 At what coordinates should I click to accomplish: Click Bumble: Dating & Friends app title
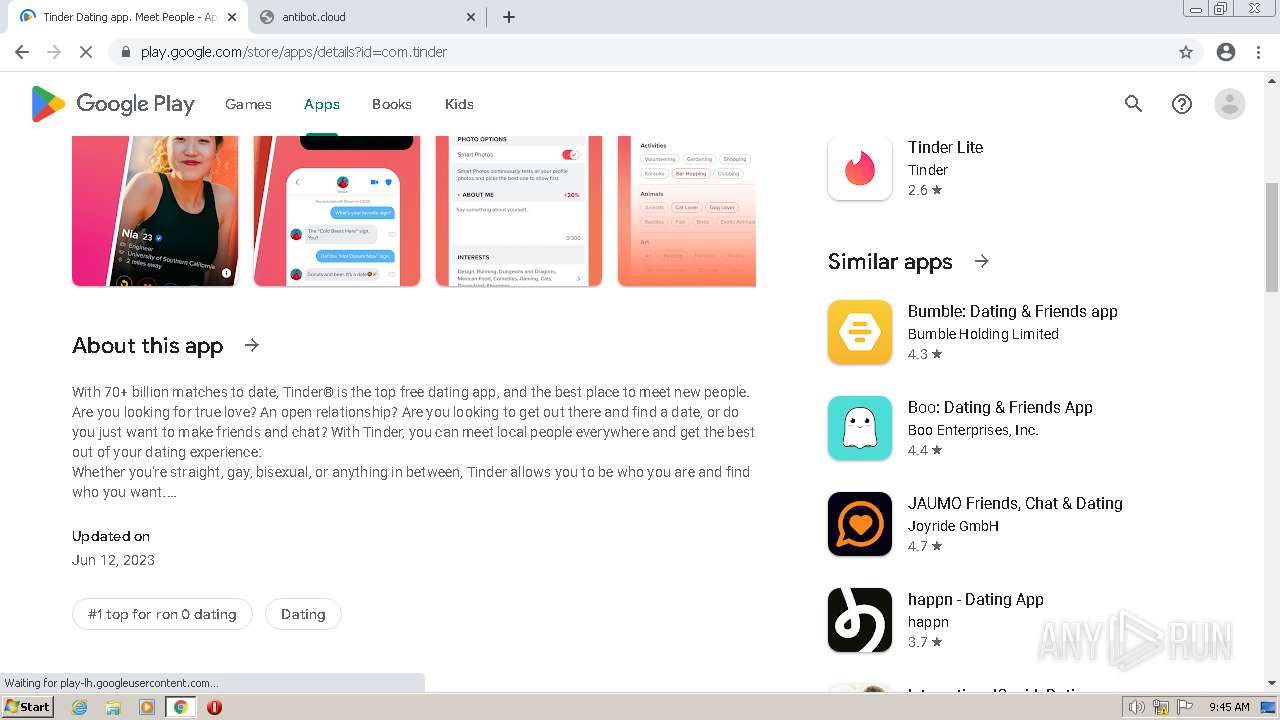tap(1013, 311)
